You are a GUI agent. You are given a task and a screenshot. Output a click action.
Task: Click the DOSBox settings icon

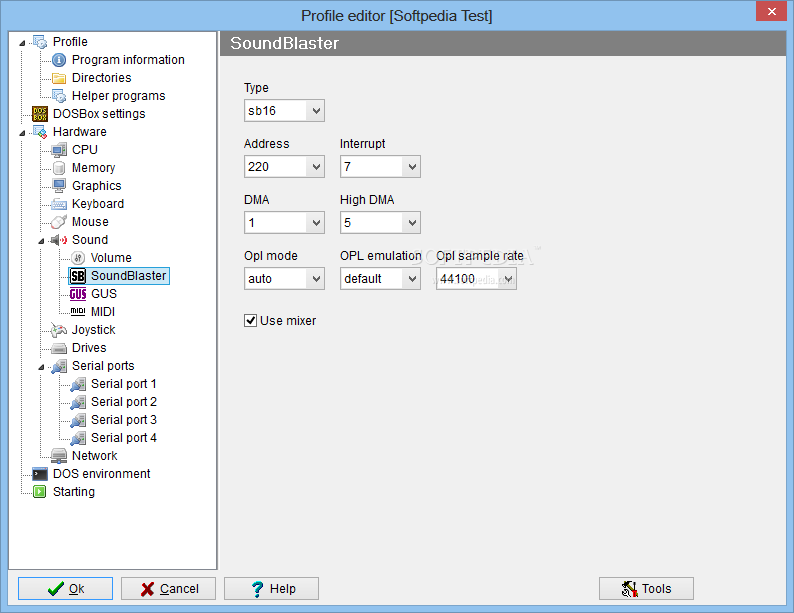(40, 114)
